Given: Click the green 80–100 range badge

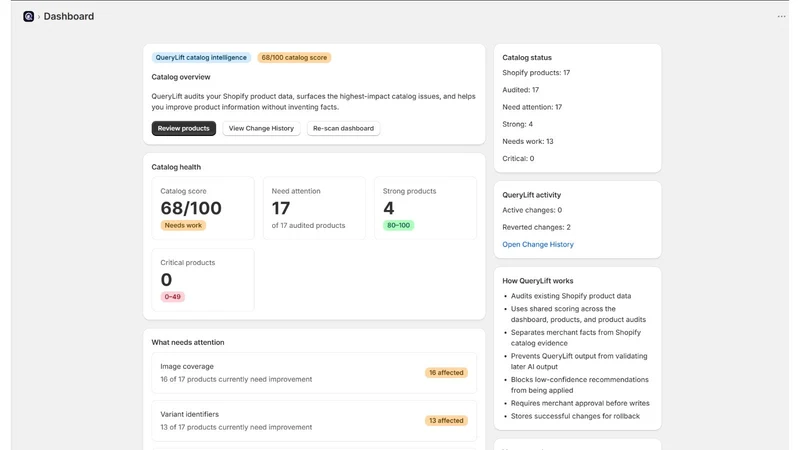Looking at the screenshot, I should coord(398,226).
